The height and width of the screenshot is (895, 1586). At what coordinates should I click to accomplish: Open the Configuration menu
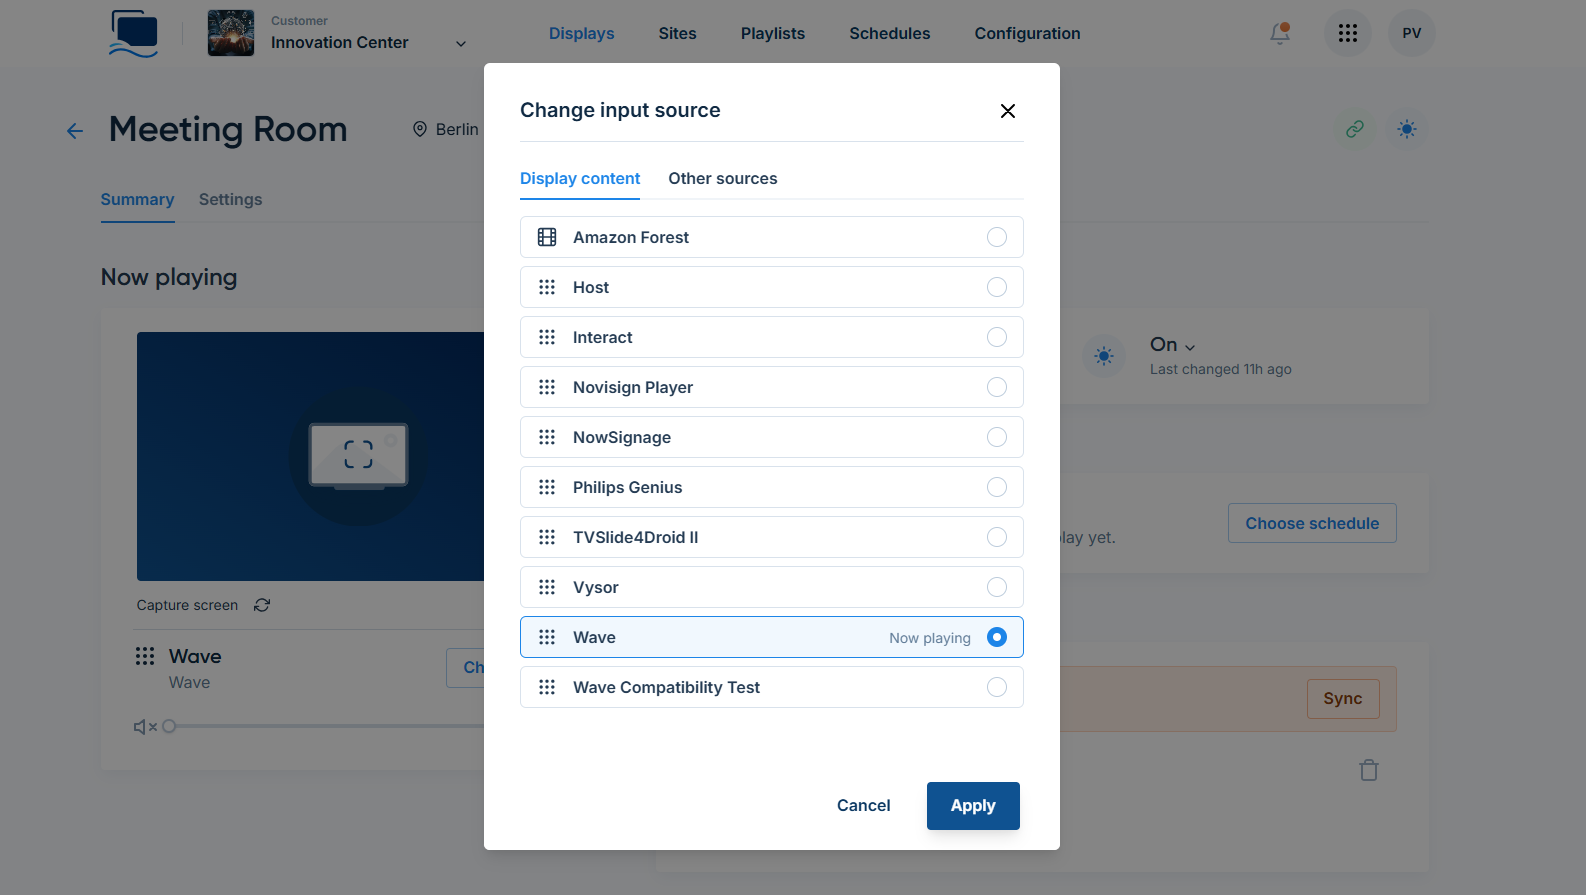point(1028,33)
